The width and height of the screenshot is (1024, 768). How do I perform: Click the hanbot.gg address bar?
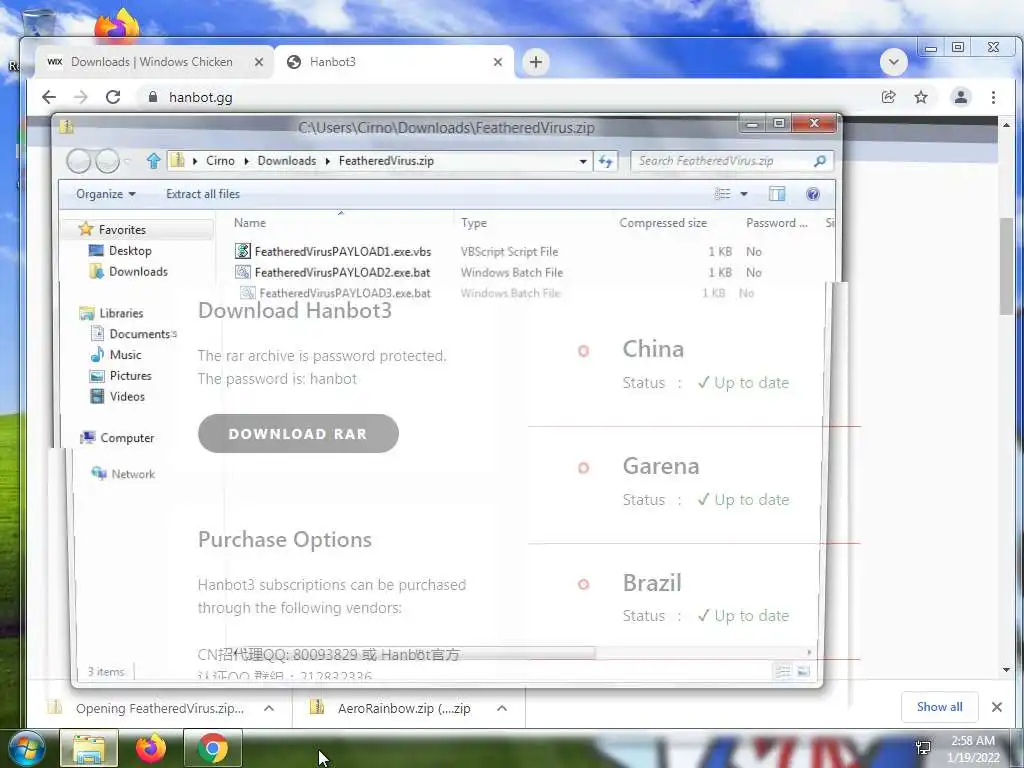click(509, 97)
